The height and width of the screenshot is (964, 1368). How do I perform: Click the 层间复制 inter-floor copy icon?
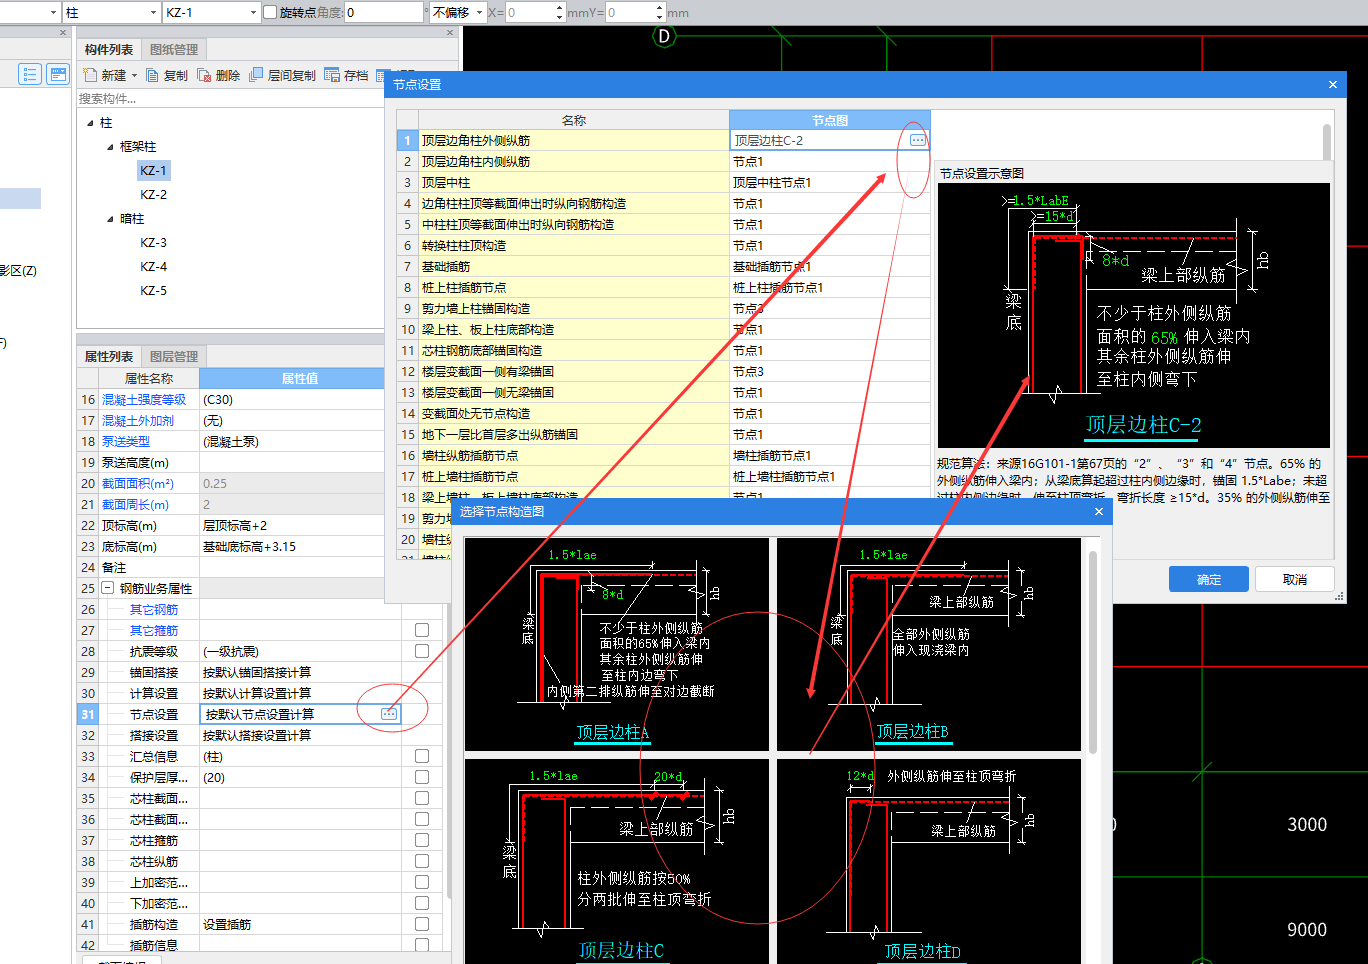[x=256, y=75]
